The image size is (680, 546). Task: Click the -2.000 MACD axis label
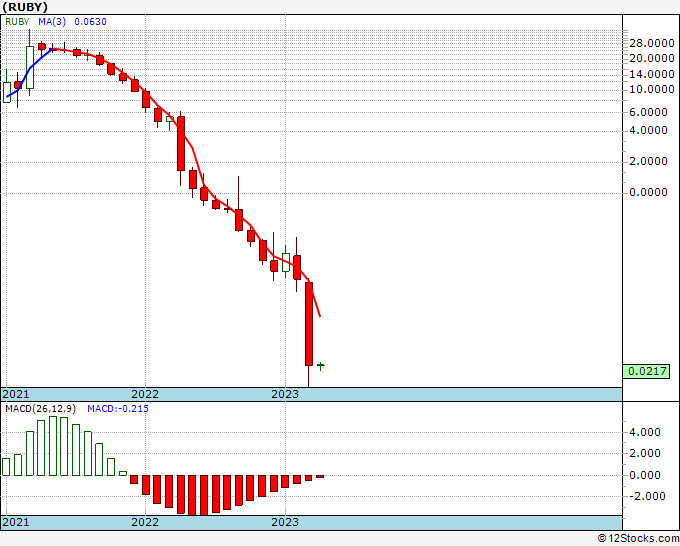point(645,496)
